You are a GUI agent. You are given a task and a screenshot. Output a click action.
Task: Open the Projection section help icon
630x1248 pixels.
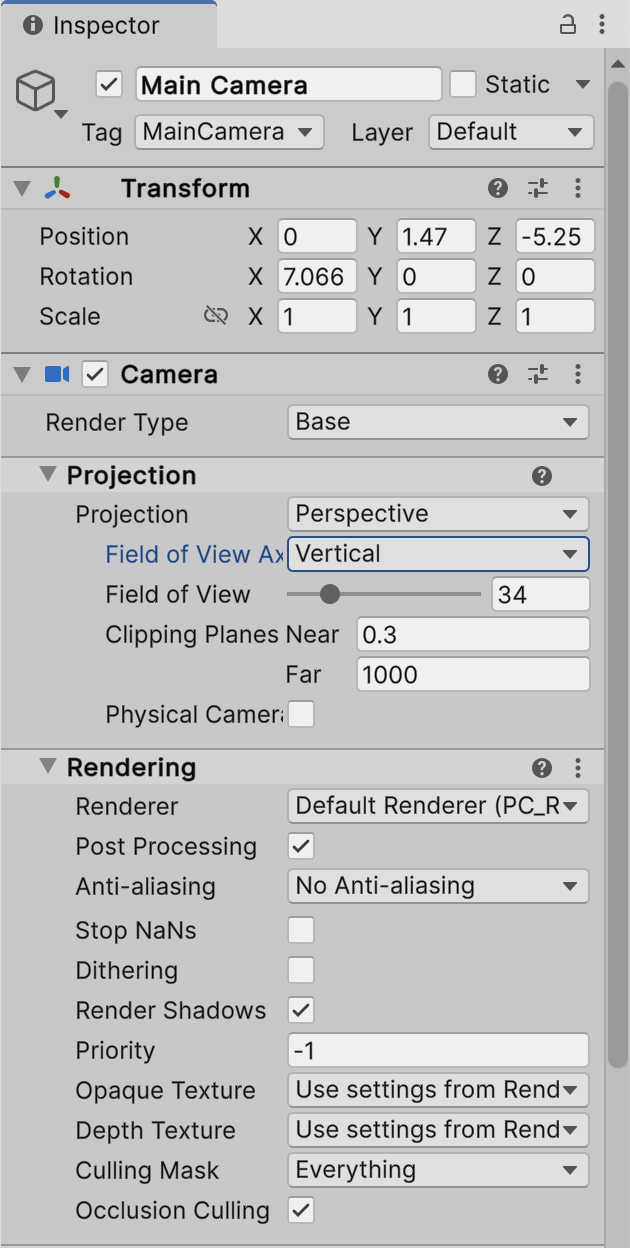pos(542,476)
